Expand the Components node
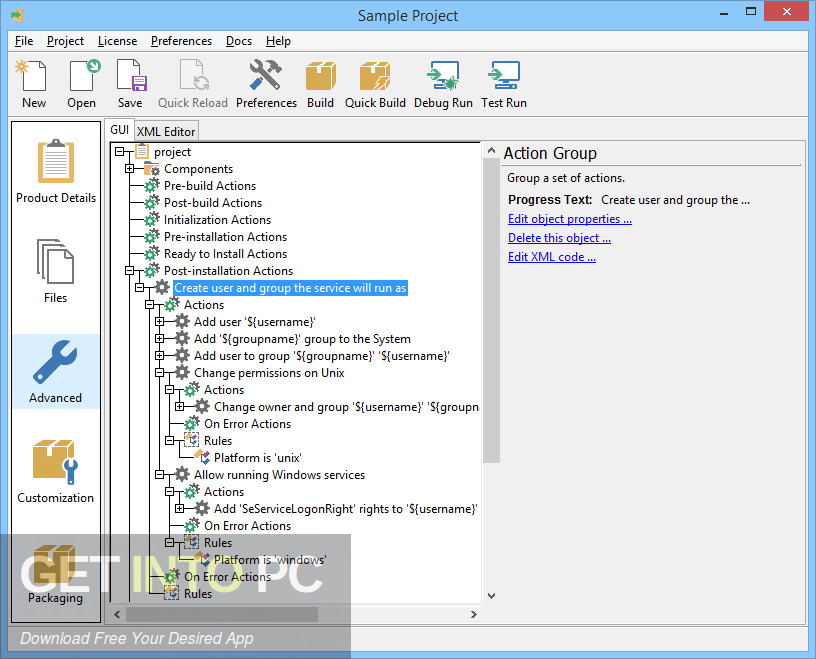This screenshot has width=816, height=659. [x=130, y=169]
